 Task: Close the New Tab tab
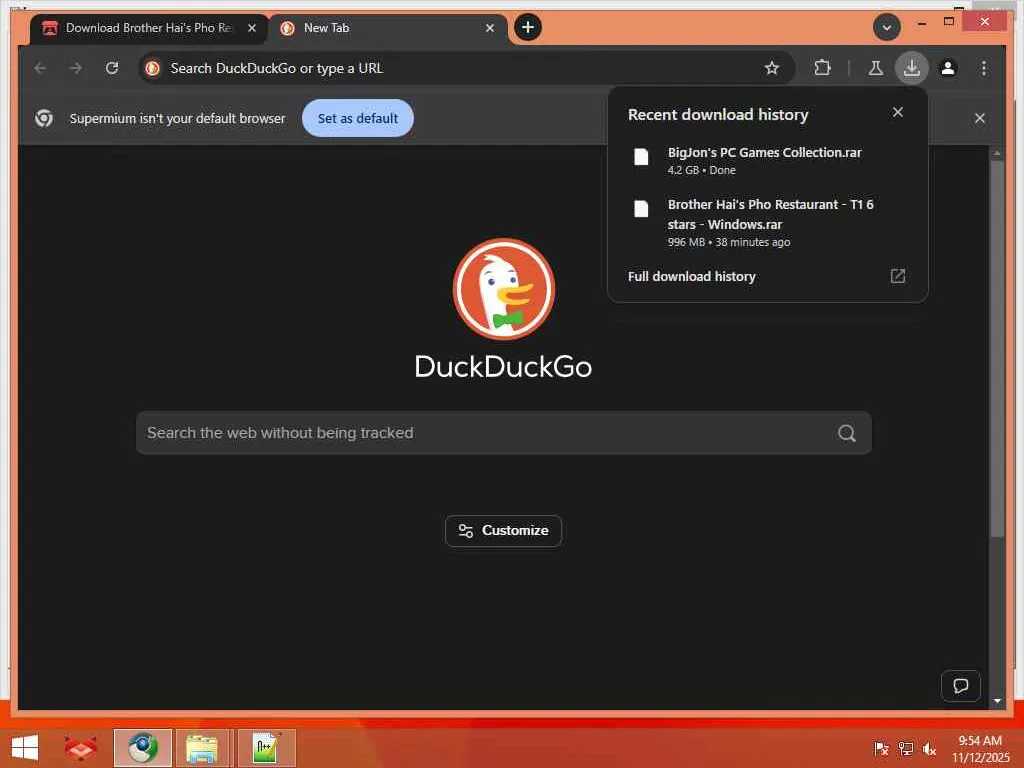click(x=490, y=28)
